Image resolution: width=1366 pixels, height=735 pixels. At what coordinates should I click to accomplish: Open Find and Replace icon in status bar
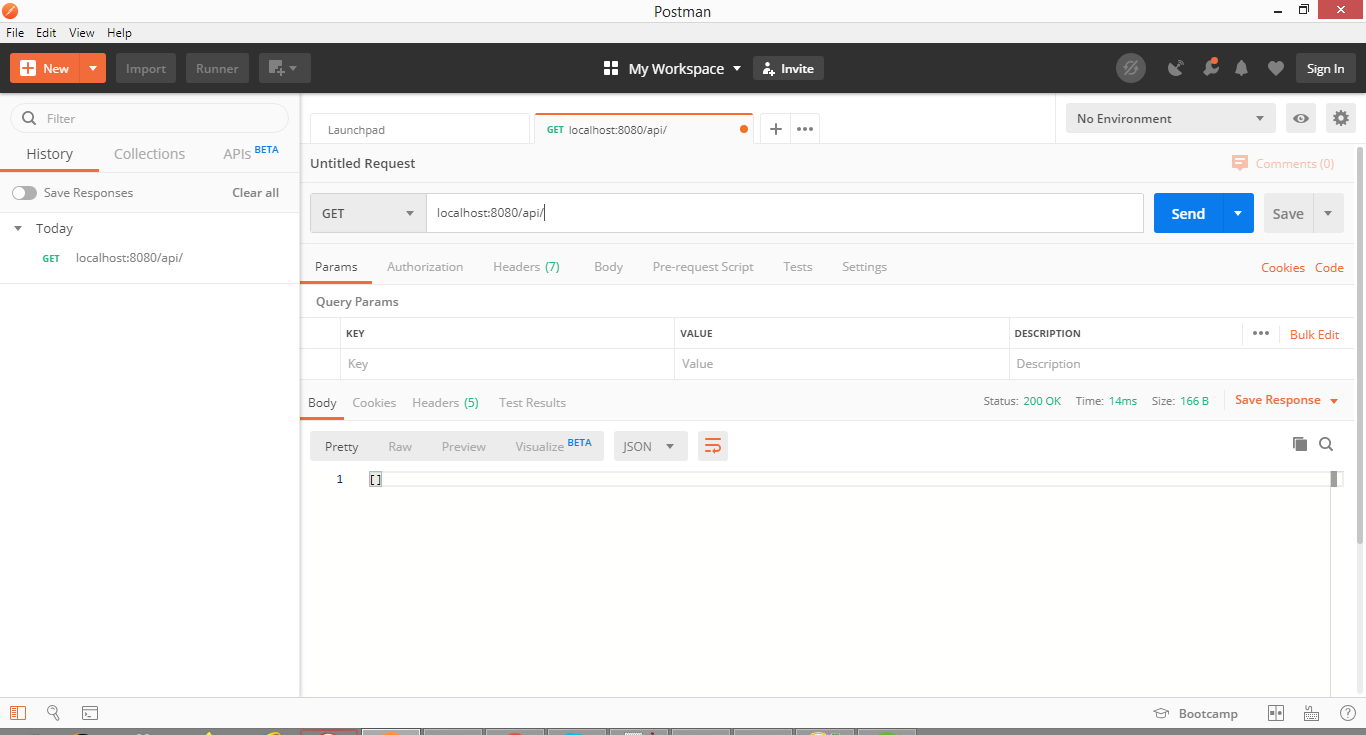tap(53, 713)
